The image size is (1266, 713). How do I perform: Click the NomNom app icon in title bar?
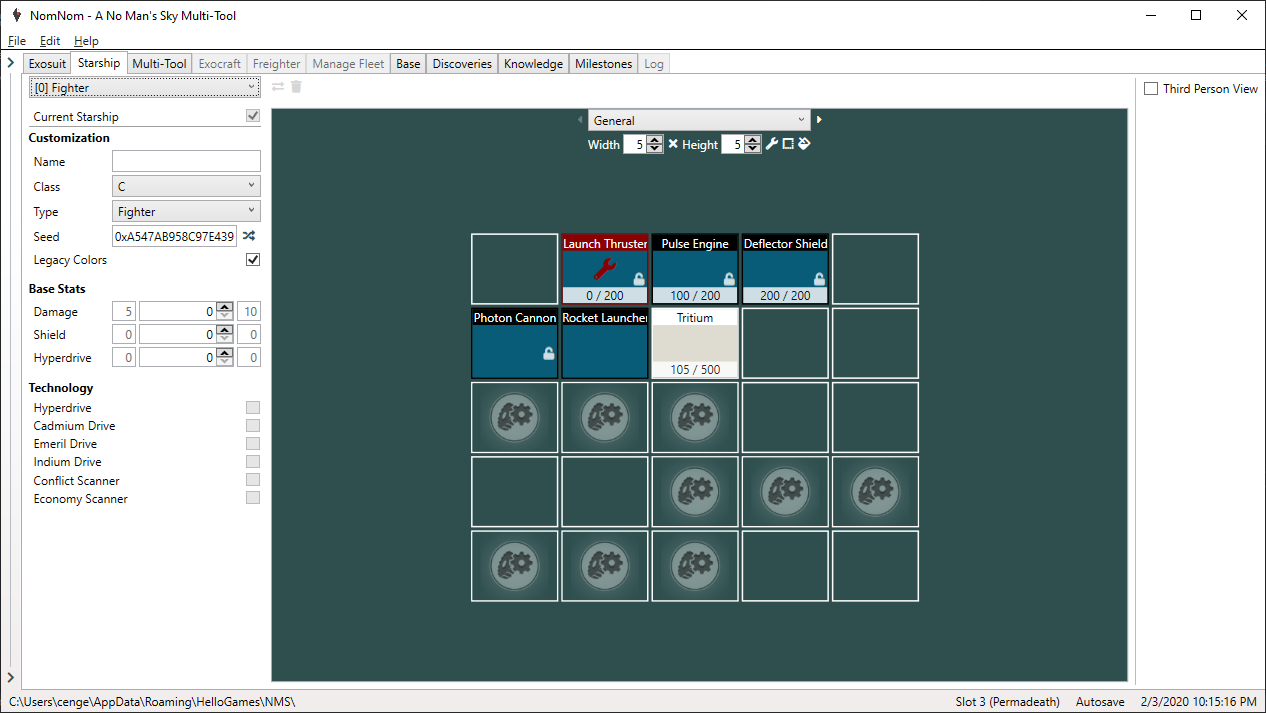(15, 16)
